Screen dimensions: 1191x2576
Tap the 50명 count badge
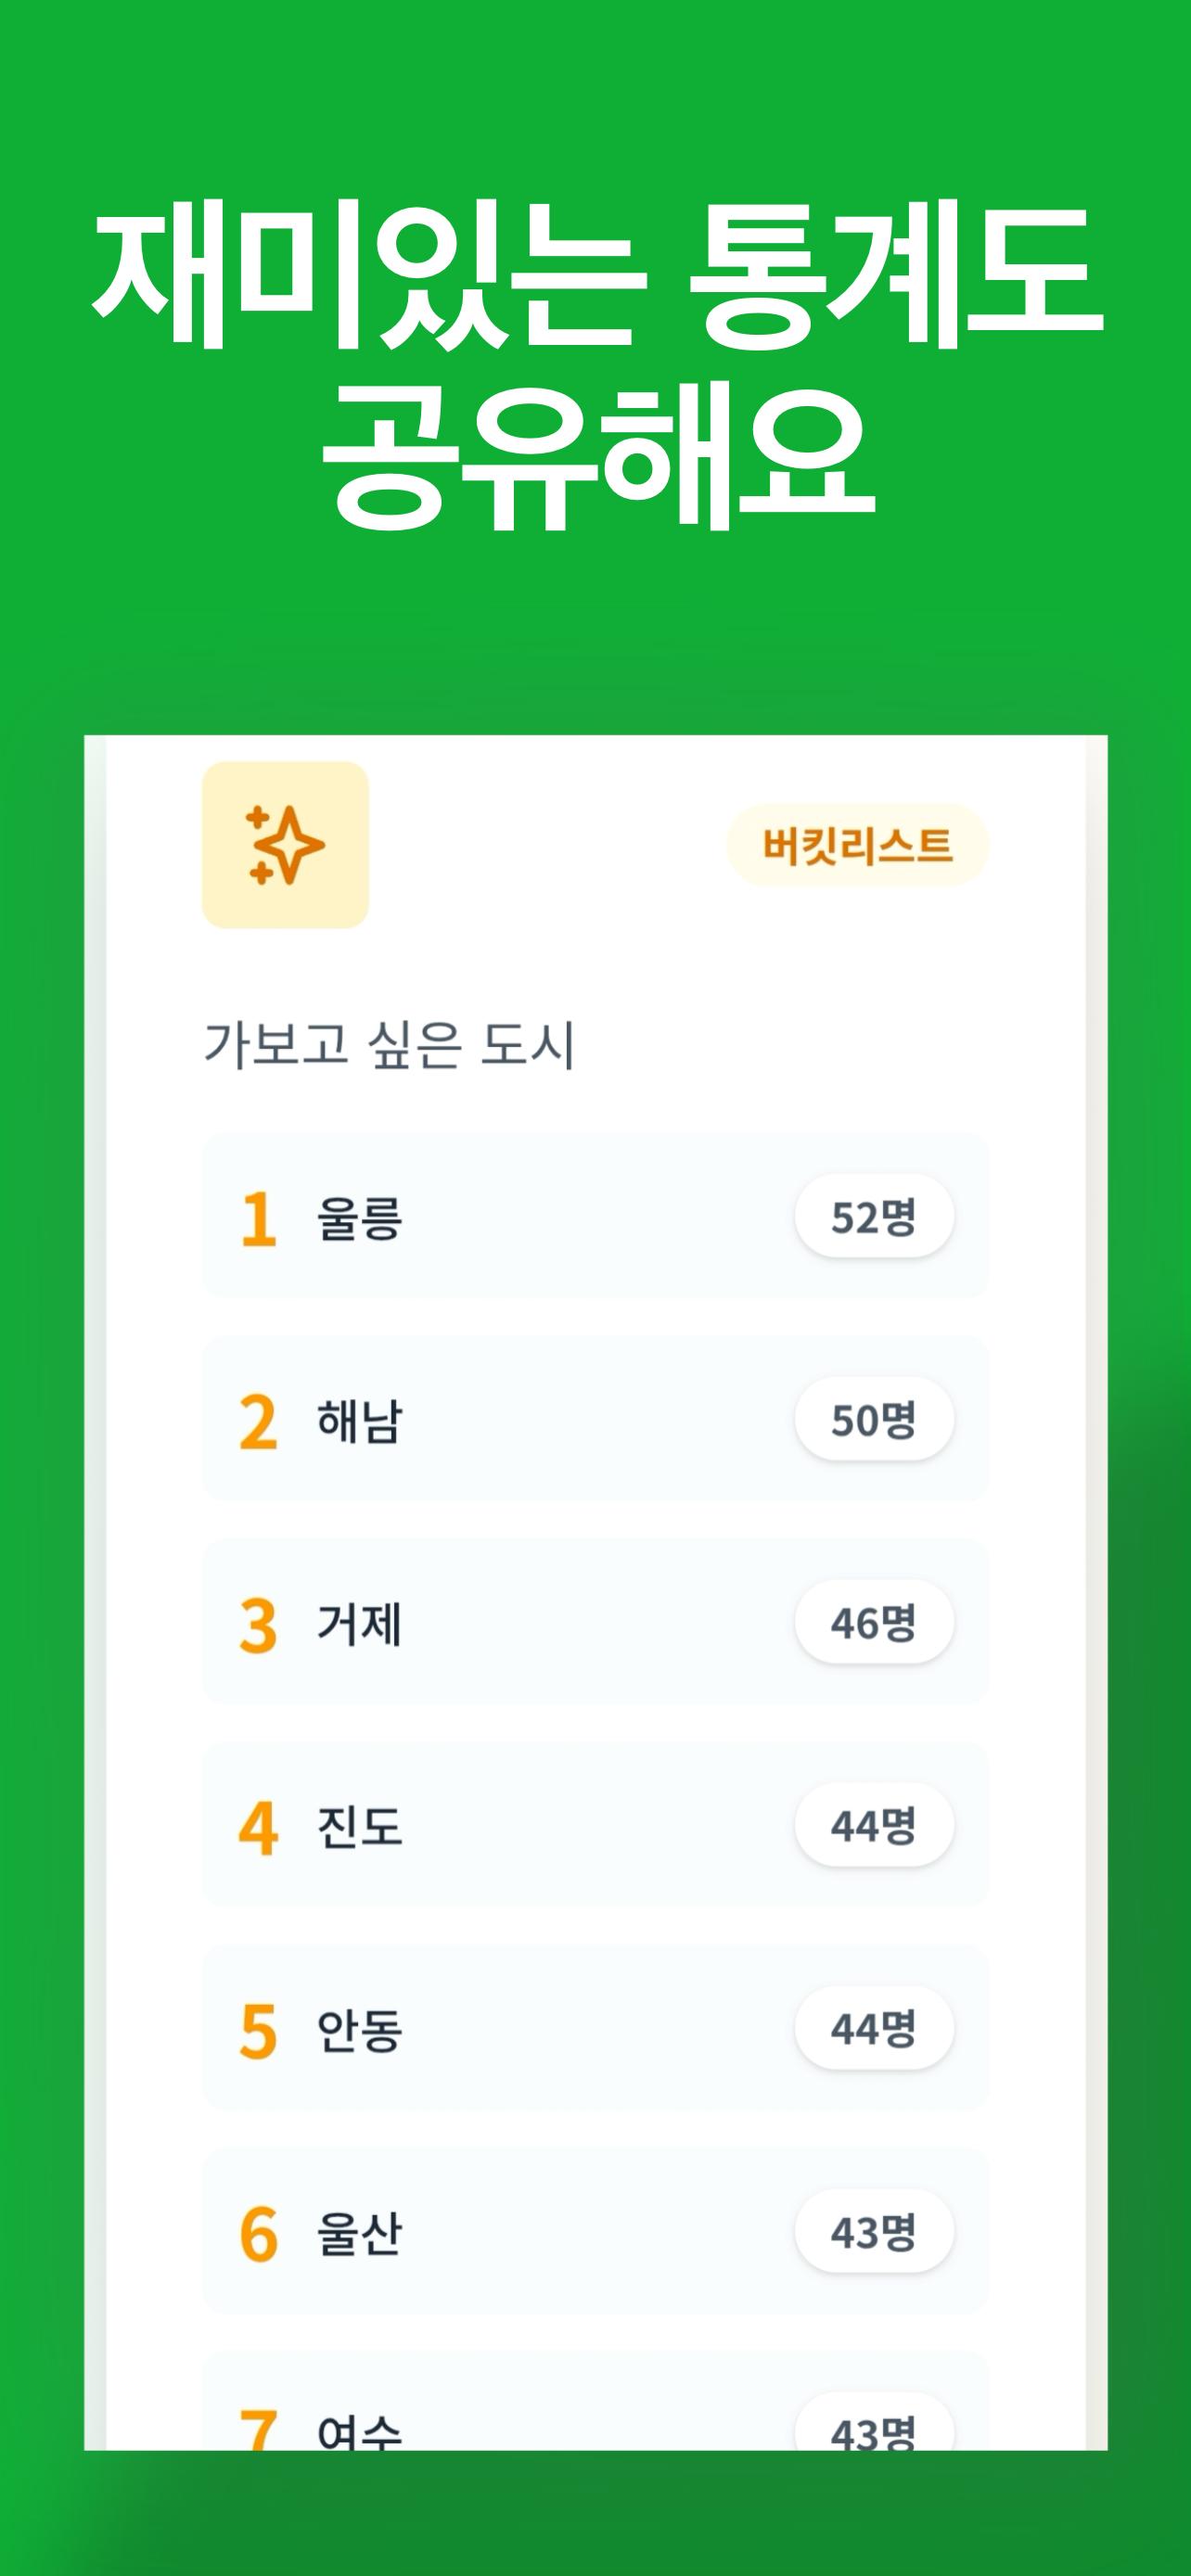tap(873, 1419)
